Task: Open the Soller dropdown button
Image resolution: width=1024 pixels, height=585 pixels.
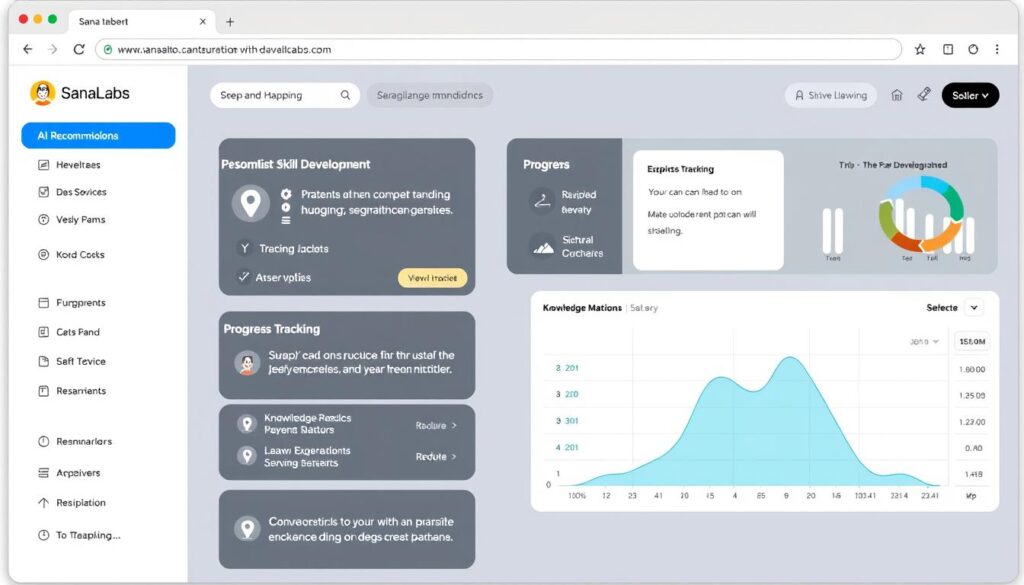Action: click(x=970, y=95)
